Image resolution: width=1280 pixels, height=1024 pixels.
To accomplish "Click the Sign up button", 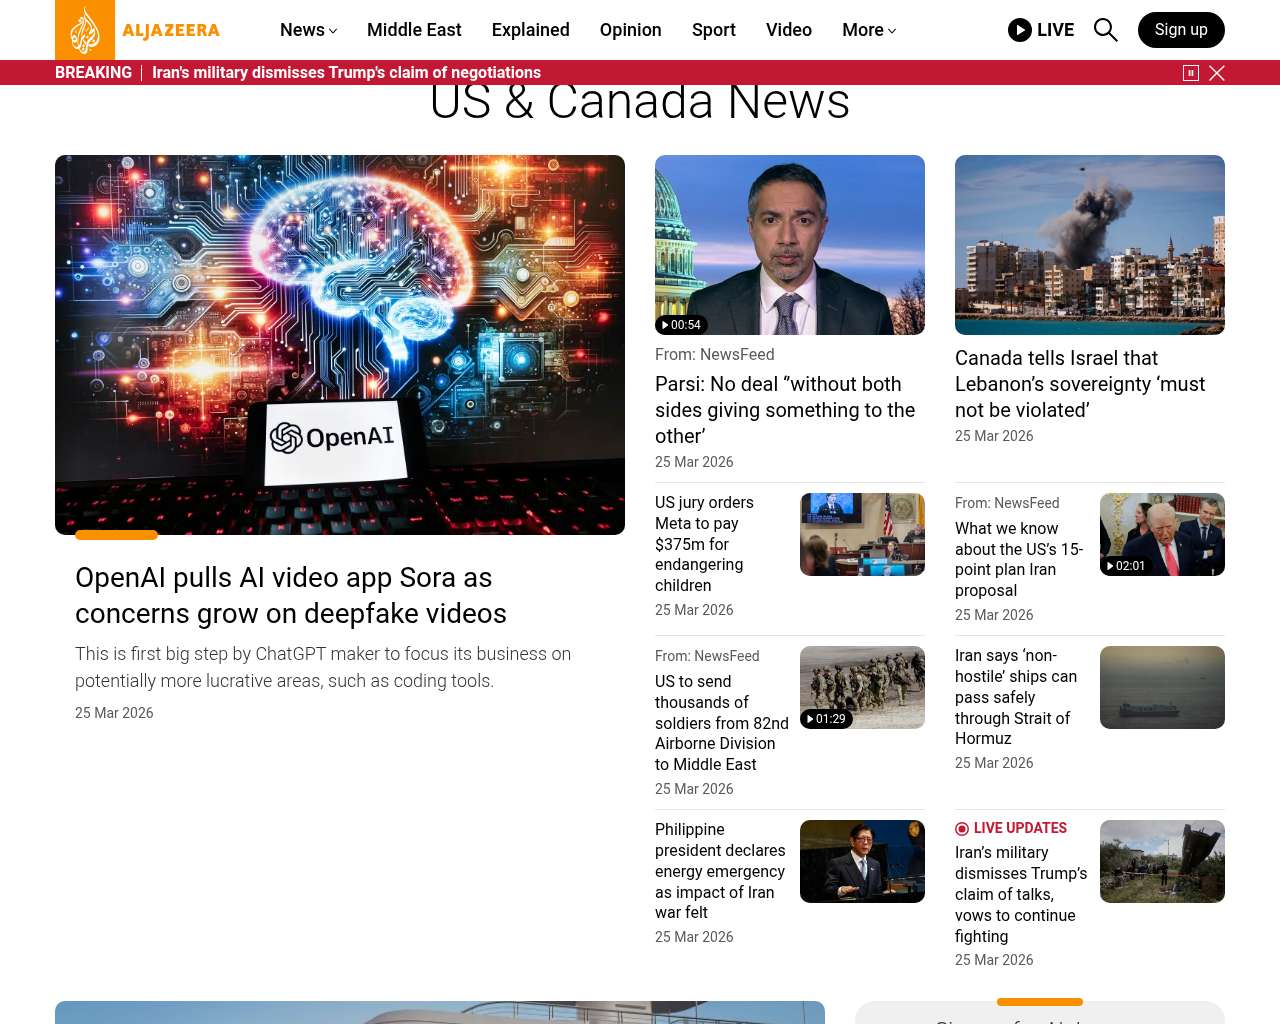I will click(1180, 30).
